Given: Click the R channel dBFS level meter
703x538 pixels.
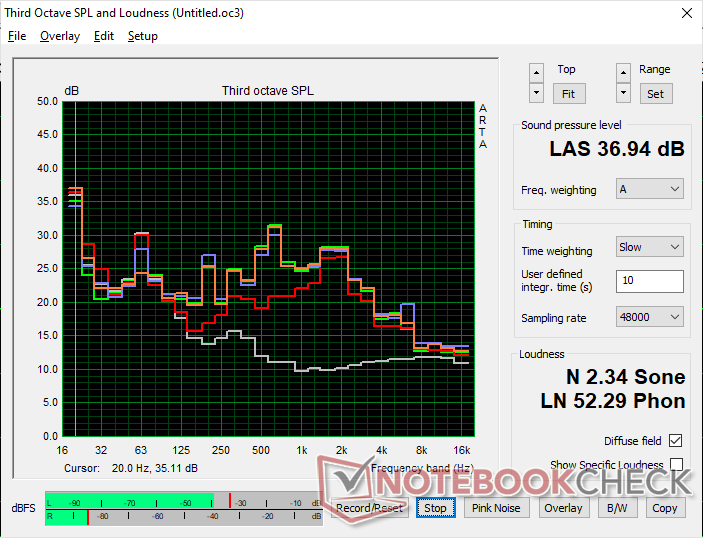Looking at the screenshot, I should pos(184,517).
